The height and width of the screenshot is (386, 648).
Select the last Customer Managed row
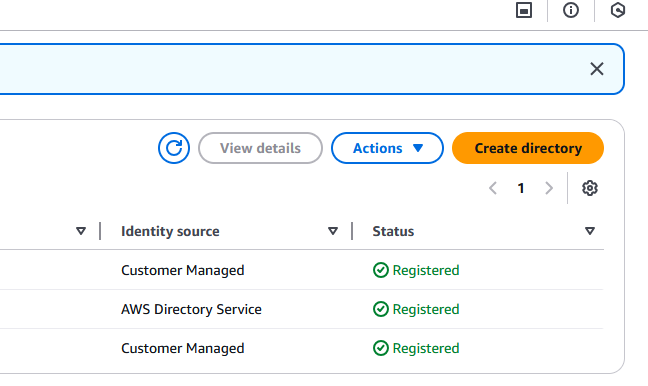point(302,348)
